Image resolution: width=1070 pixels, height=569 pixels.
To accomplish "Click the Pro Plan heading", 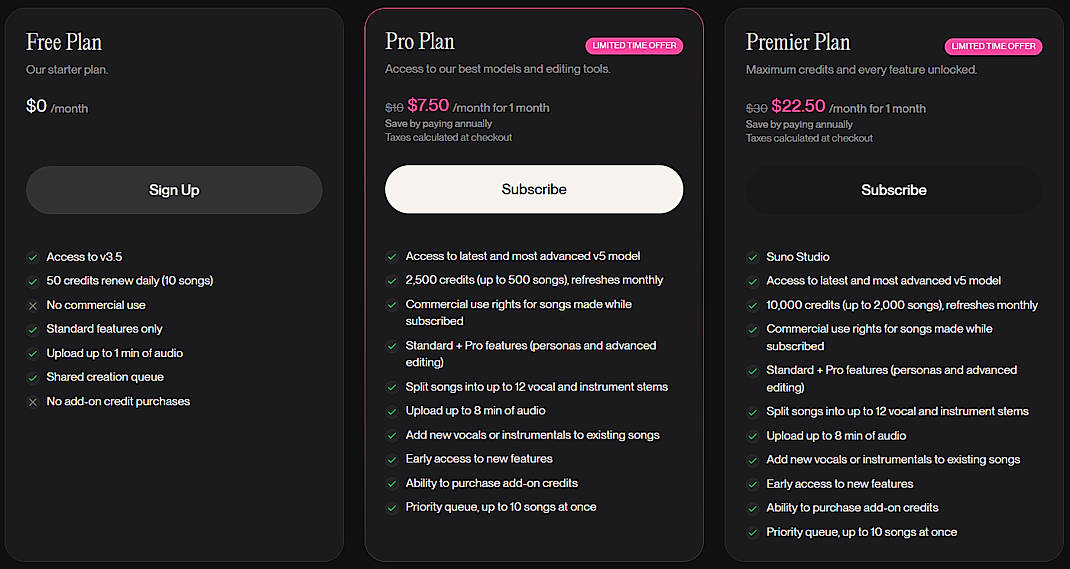I will [420, 42].
